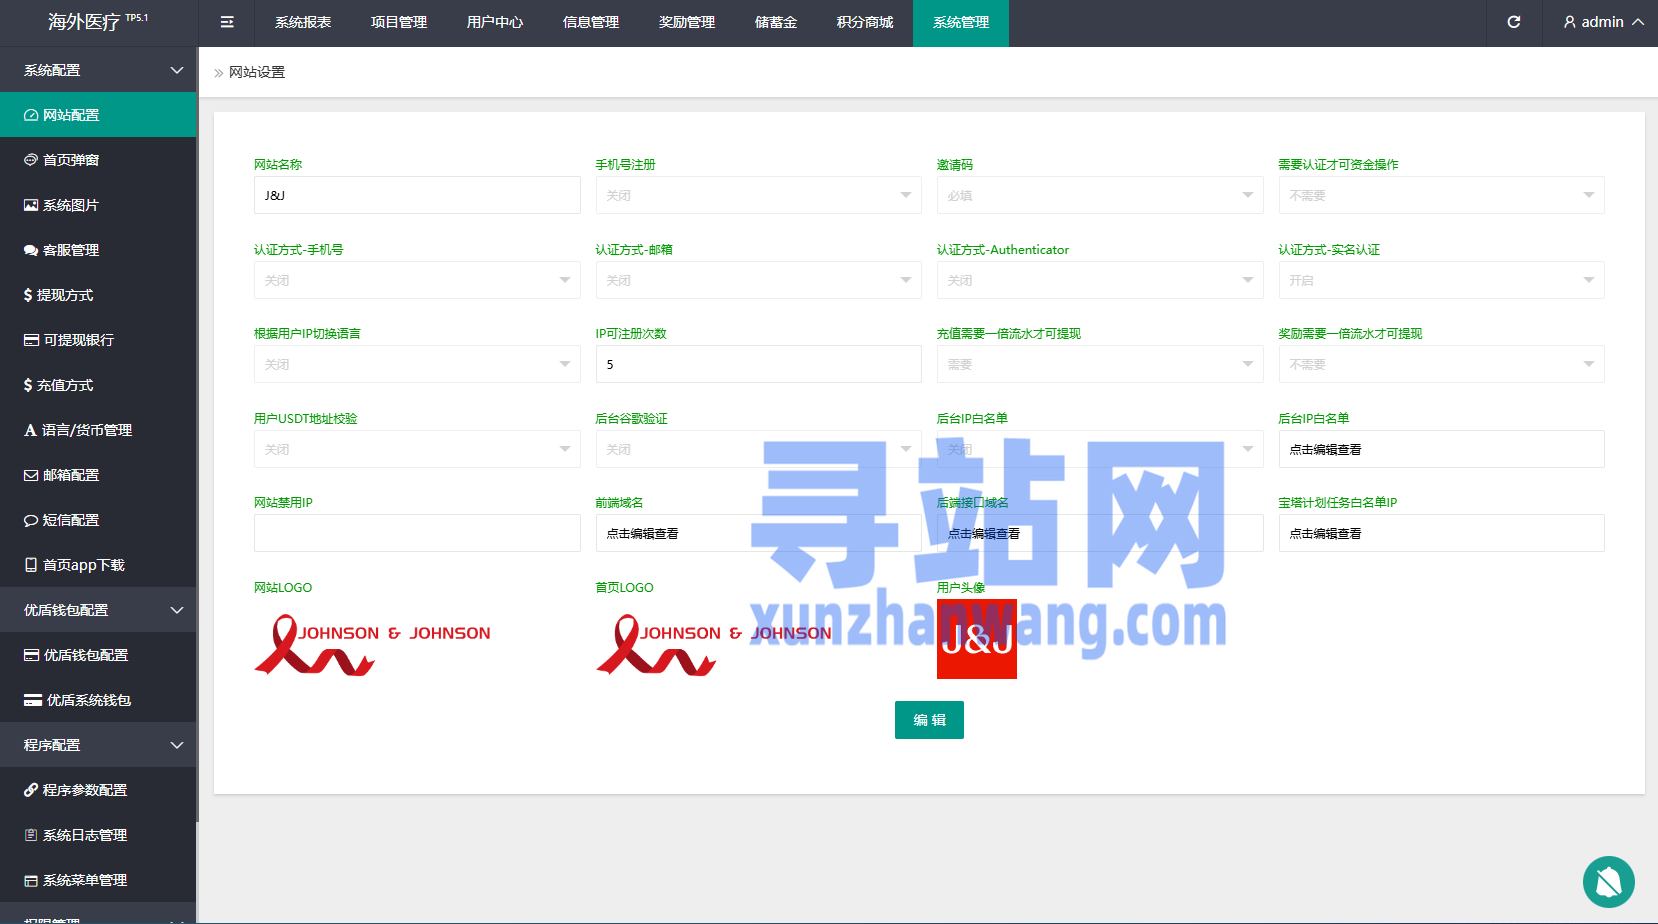This screenshot has width=1658, height=924.
Task: Open 优盾系统钱包 in the sidebar
Action: point(98,700)
